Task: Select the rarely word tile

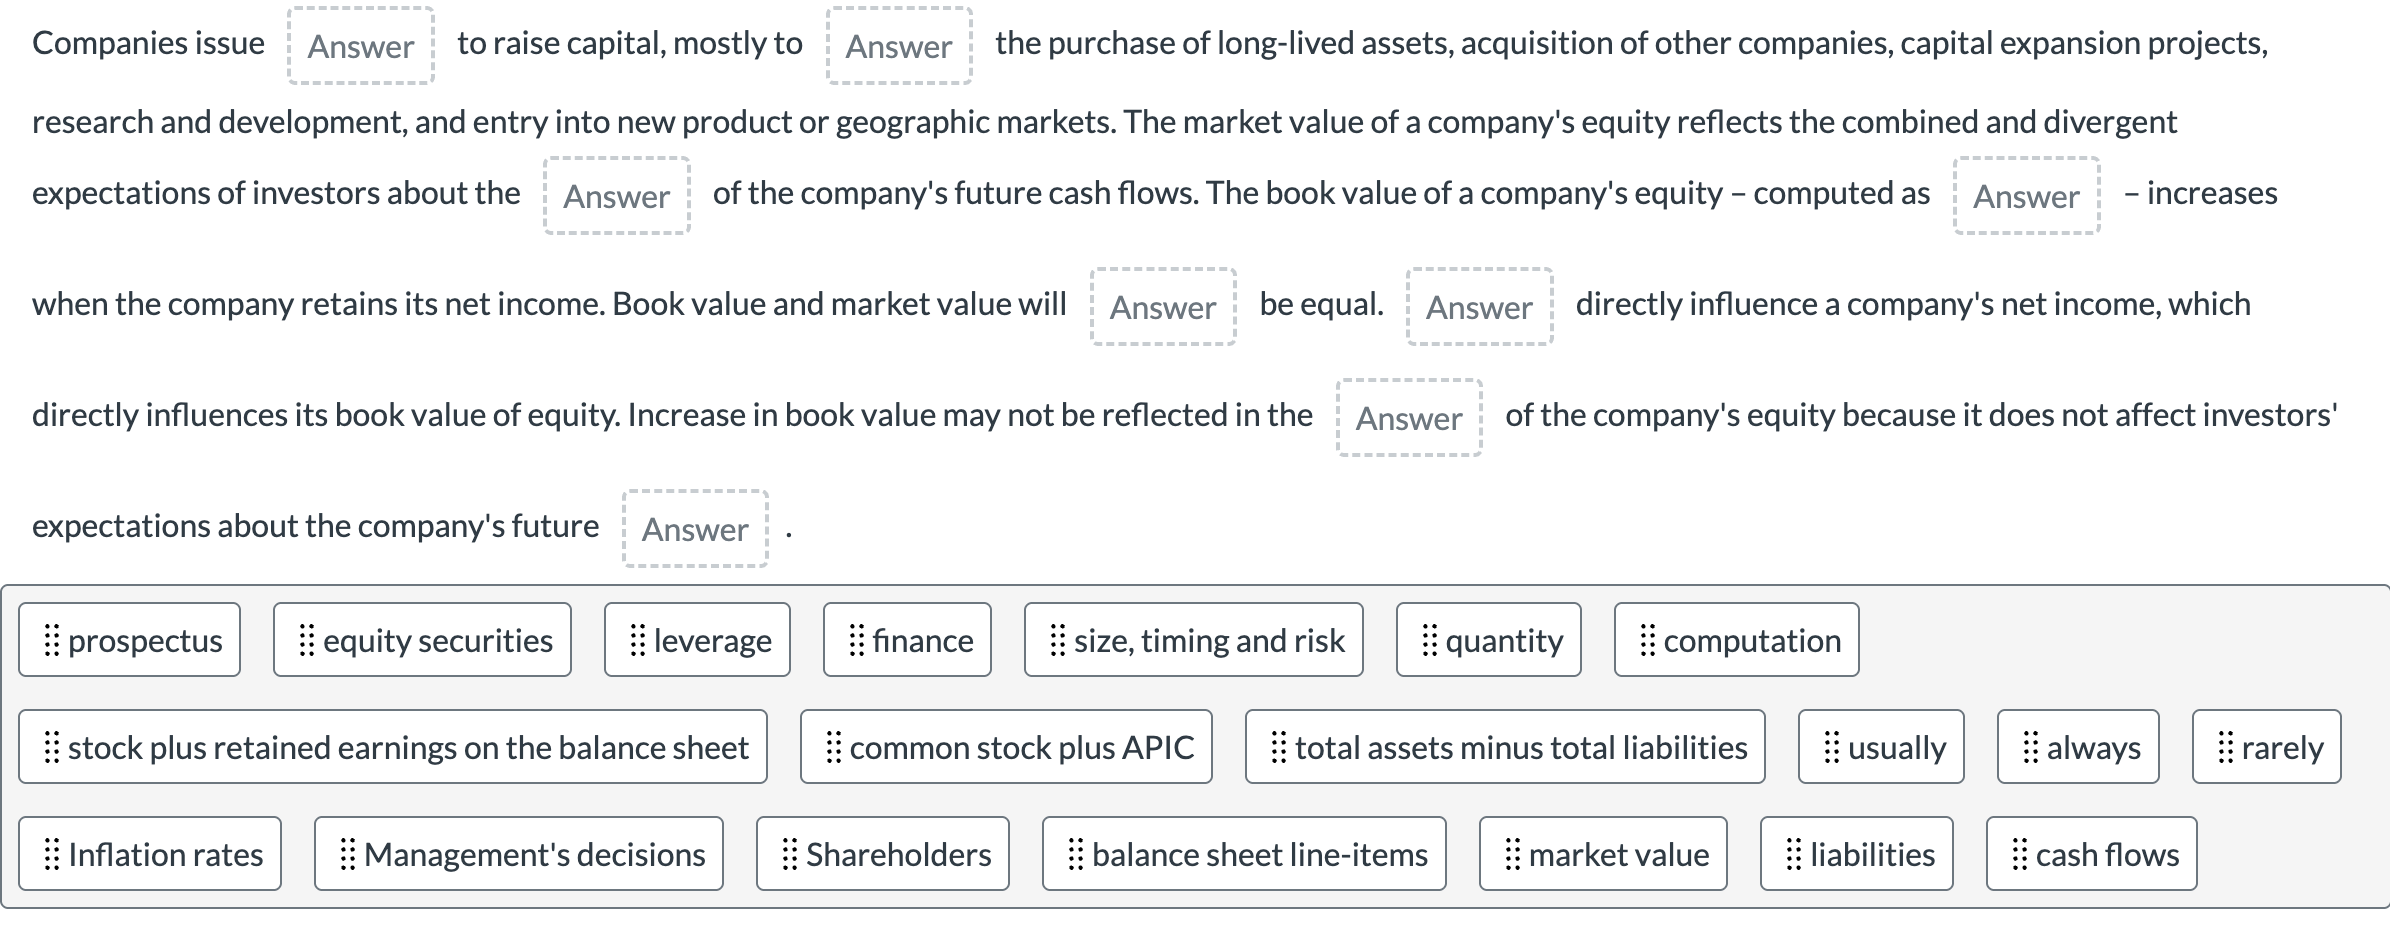Action: (2265, 746)
